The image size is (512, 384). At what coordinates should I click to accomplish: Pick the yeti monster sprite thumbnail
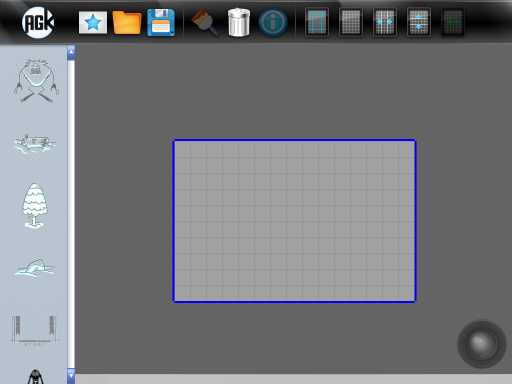click(36, 80)
